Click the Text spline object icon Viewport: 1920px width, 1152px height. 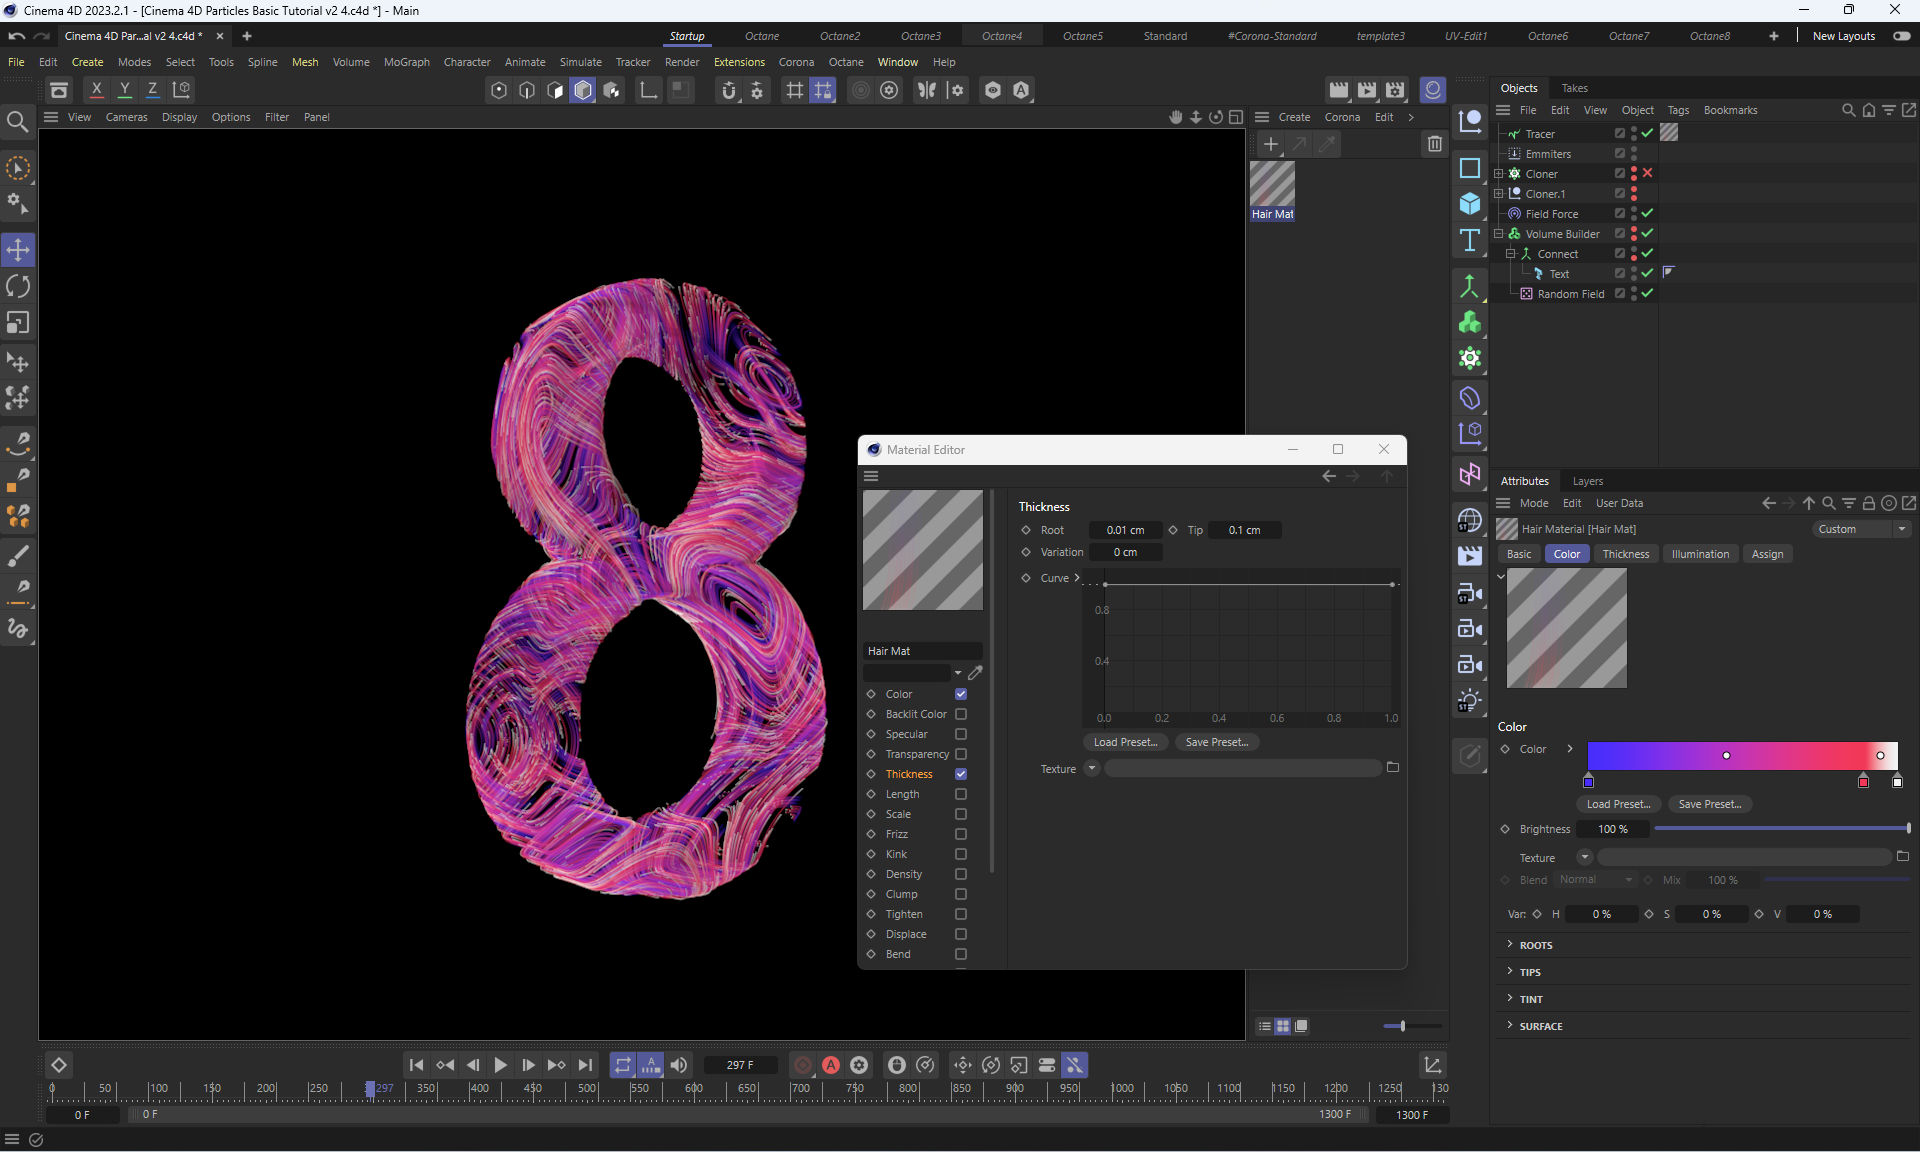(1469, 240)
